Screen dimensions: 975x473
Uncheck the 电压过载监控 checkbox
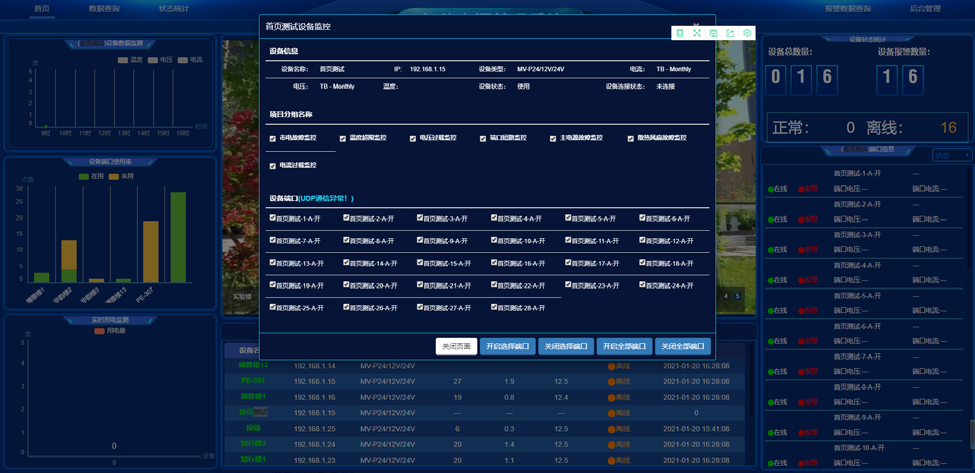(413, 139)
